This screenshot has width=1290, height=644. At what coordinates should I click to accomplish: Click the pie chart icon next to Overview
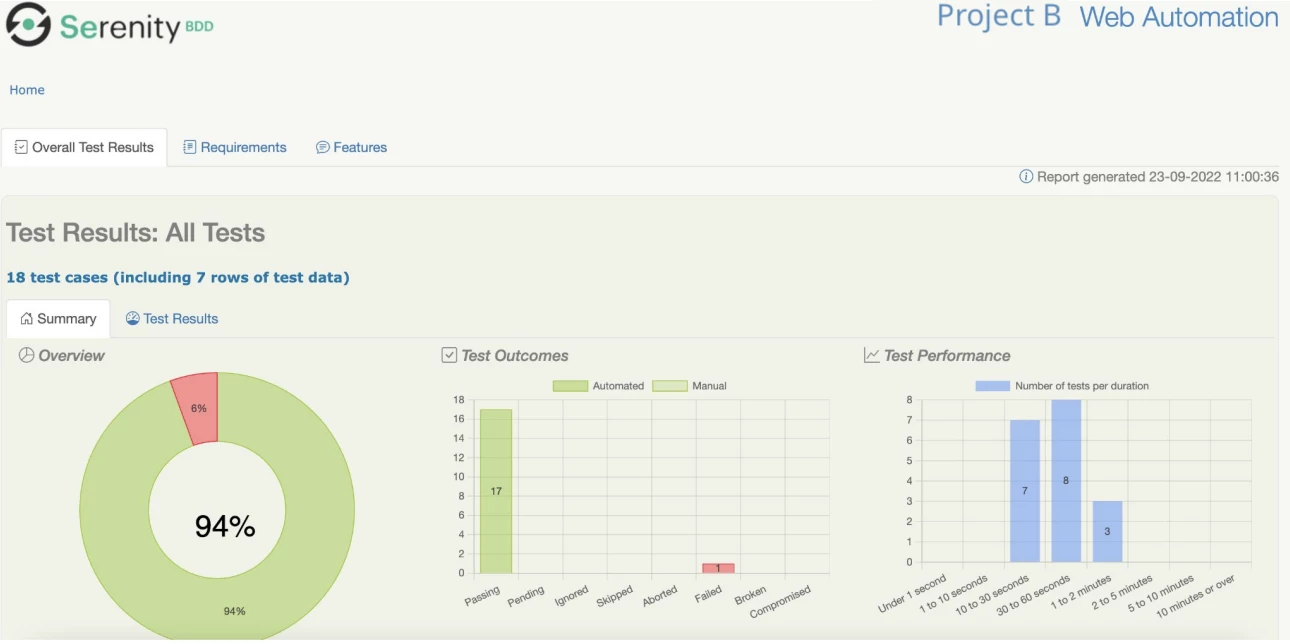click(x=27, y=355)
